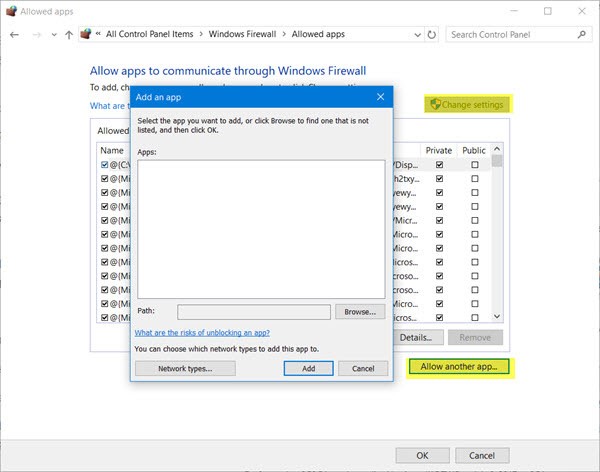Viewport: 600px width, 472px height.
Task: Click the Apps list box in dialog
Action: pyautogui.click(x=261, y=229)
